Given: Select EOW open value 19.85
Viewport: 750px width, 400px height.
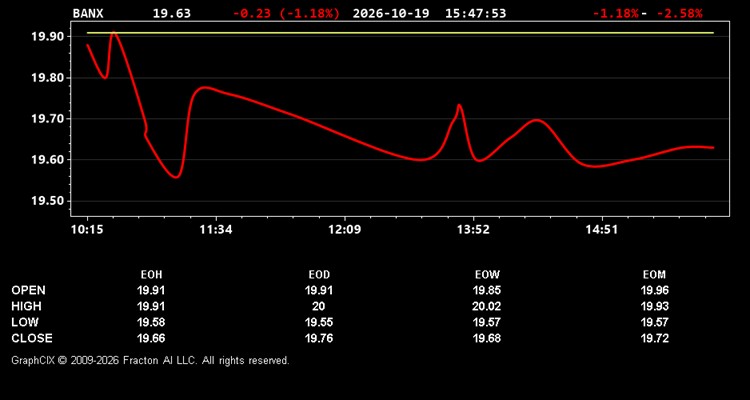Looking at the screenshot, I should [487, 290].
